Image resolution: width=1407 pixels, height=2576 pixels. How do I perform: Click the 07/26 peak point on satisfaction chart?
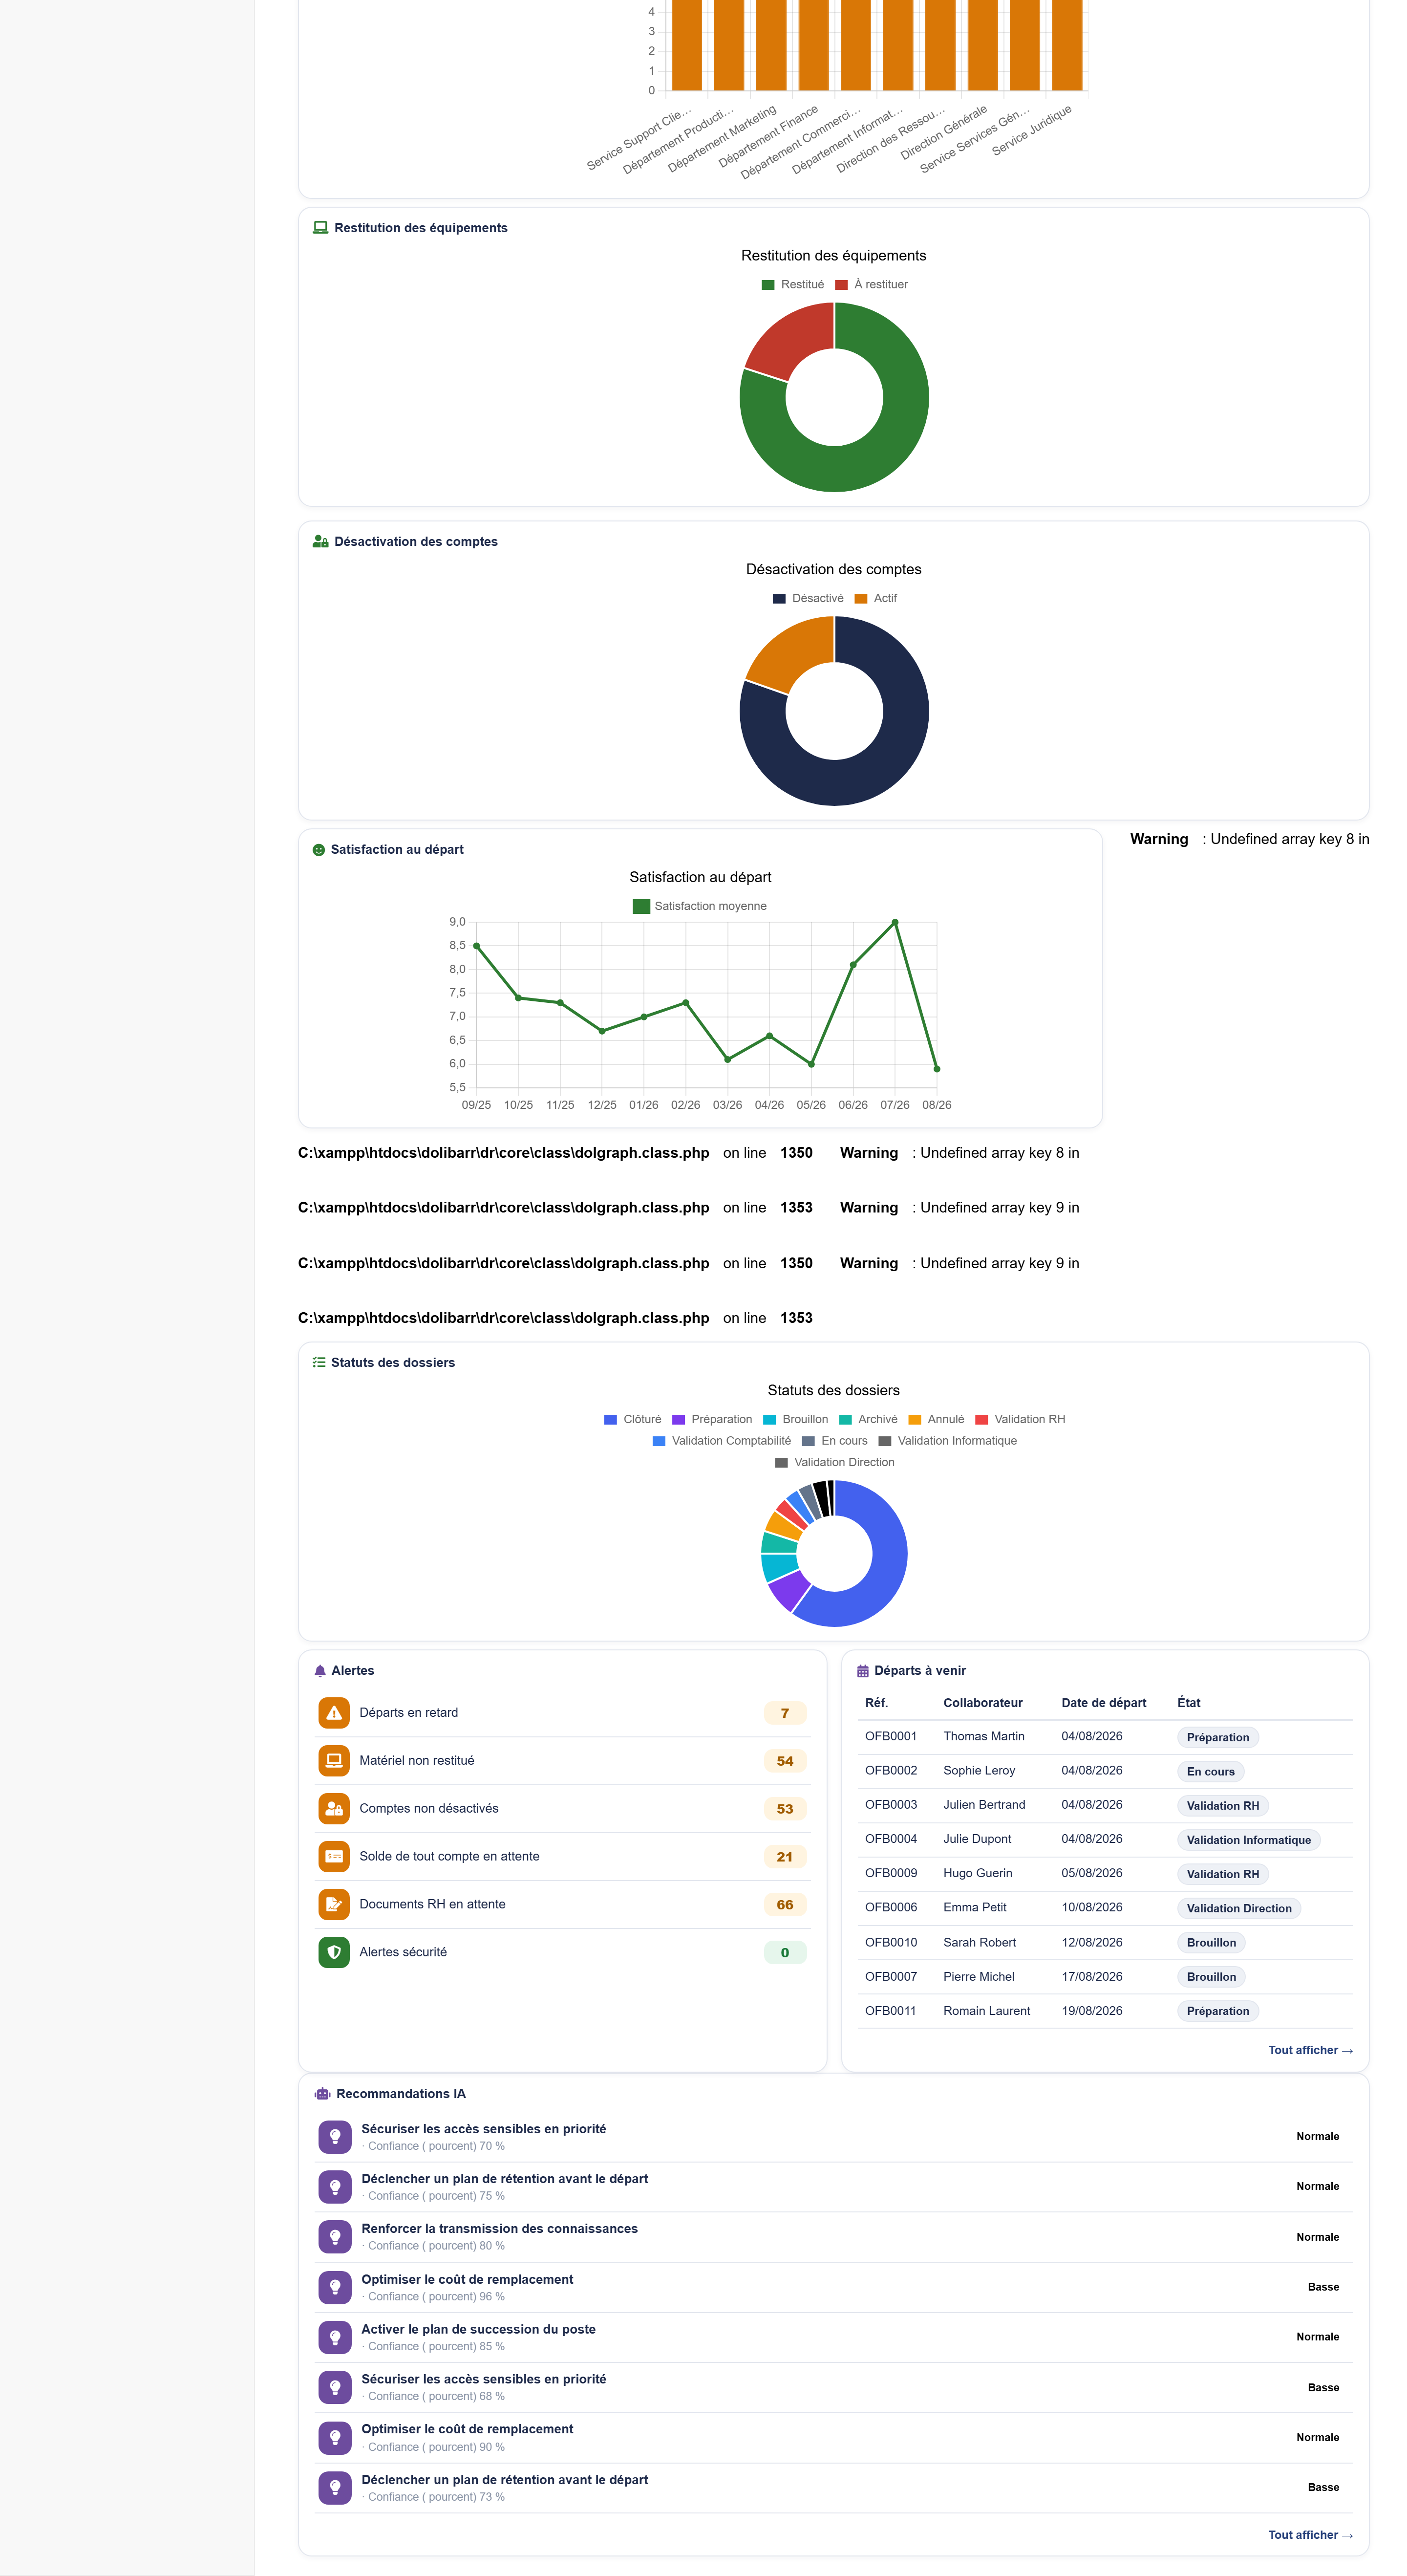[x=895, y=922]
